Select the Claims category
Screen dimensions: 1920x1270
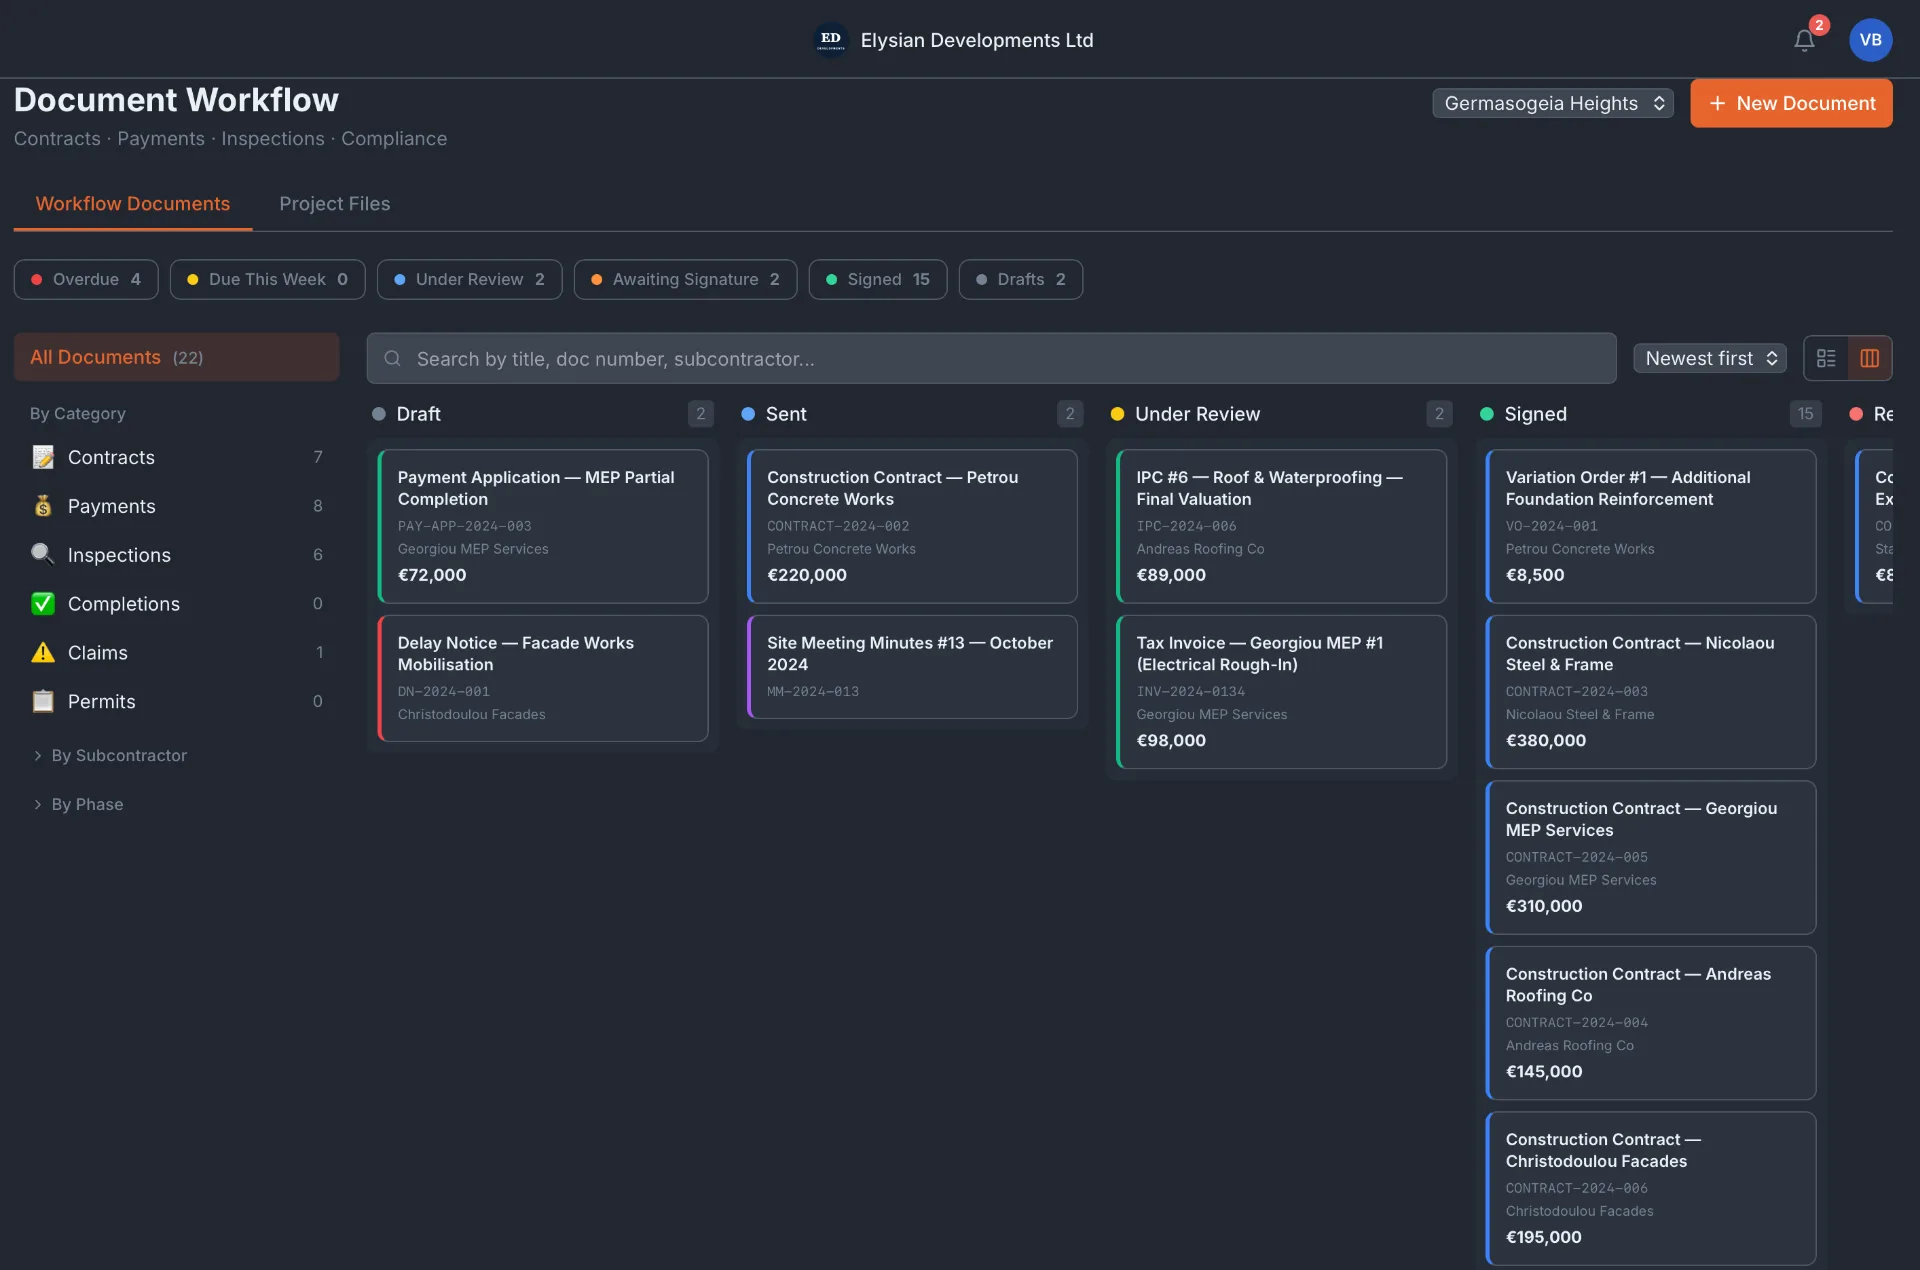point(176,652)
